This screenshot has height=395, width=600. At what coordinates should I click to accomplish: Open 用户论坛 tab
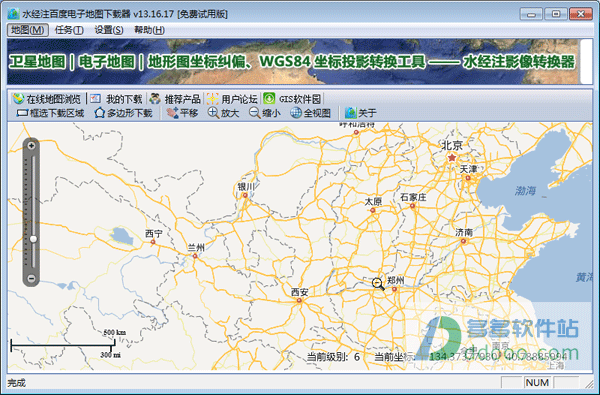232,99
